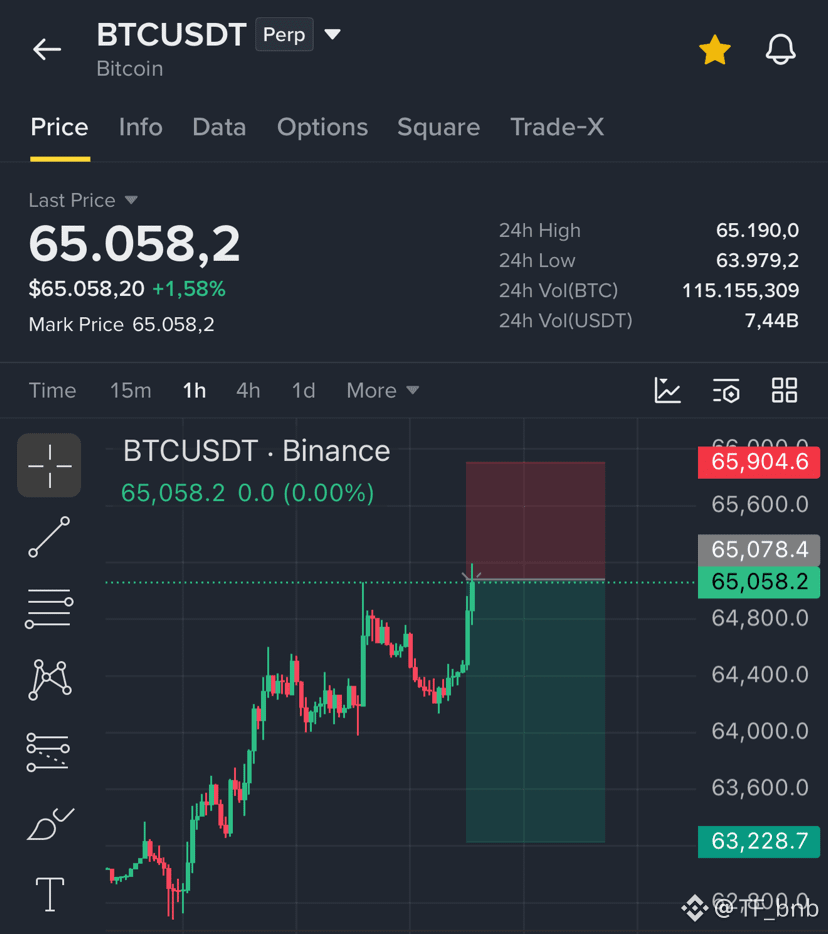Select the XABCD pattern tool
Image resolution: width=828 pixels, height=934 pixels.
(49, 679)
